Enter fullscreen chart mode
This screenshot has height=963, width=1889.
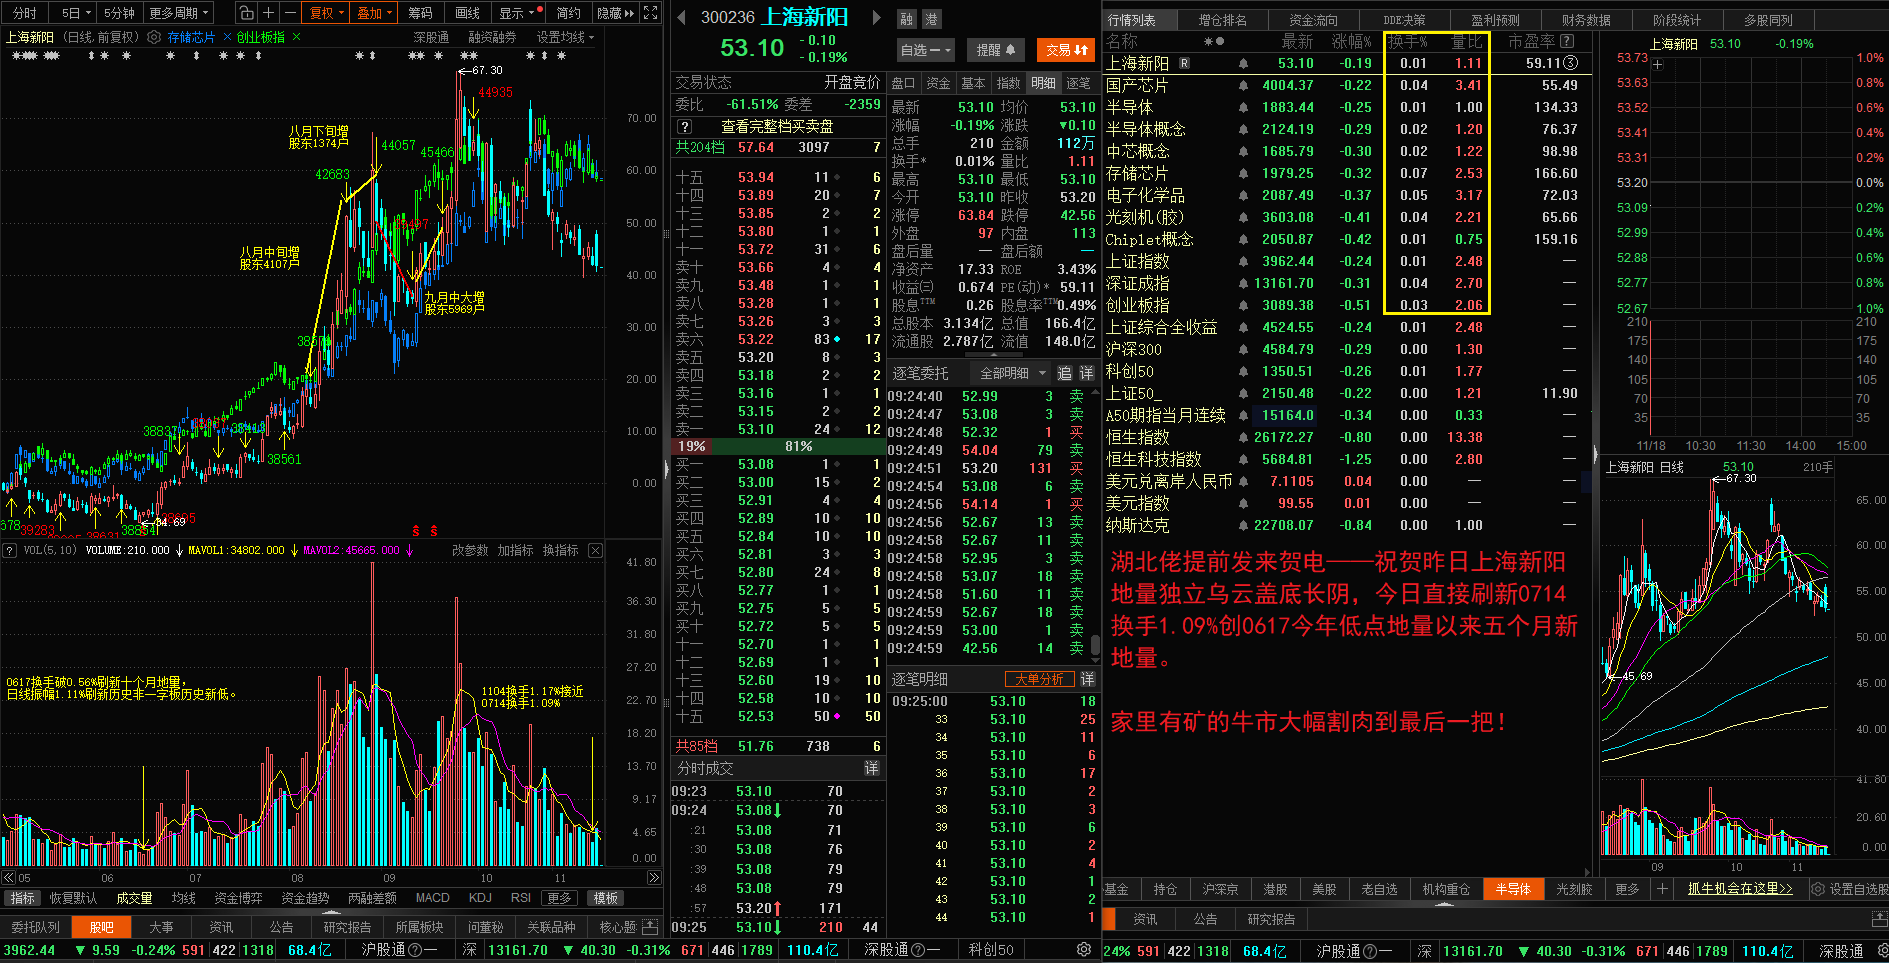pyautogui.click(x=651, y=13)
